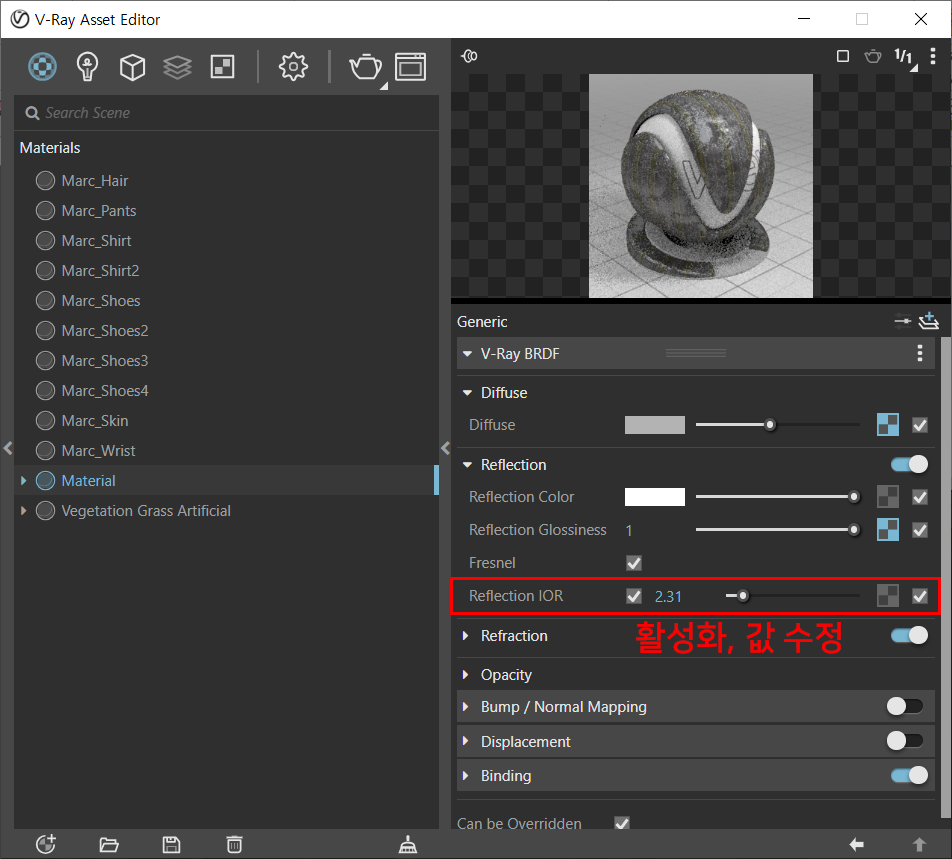Image resolution: width=952 pixels, height=859 pixels.
Task: Click the square icon above preview
Action: click(843, 56)
